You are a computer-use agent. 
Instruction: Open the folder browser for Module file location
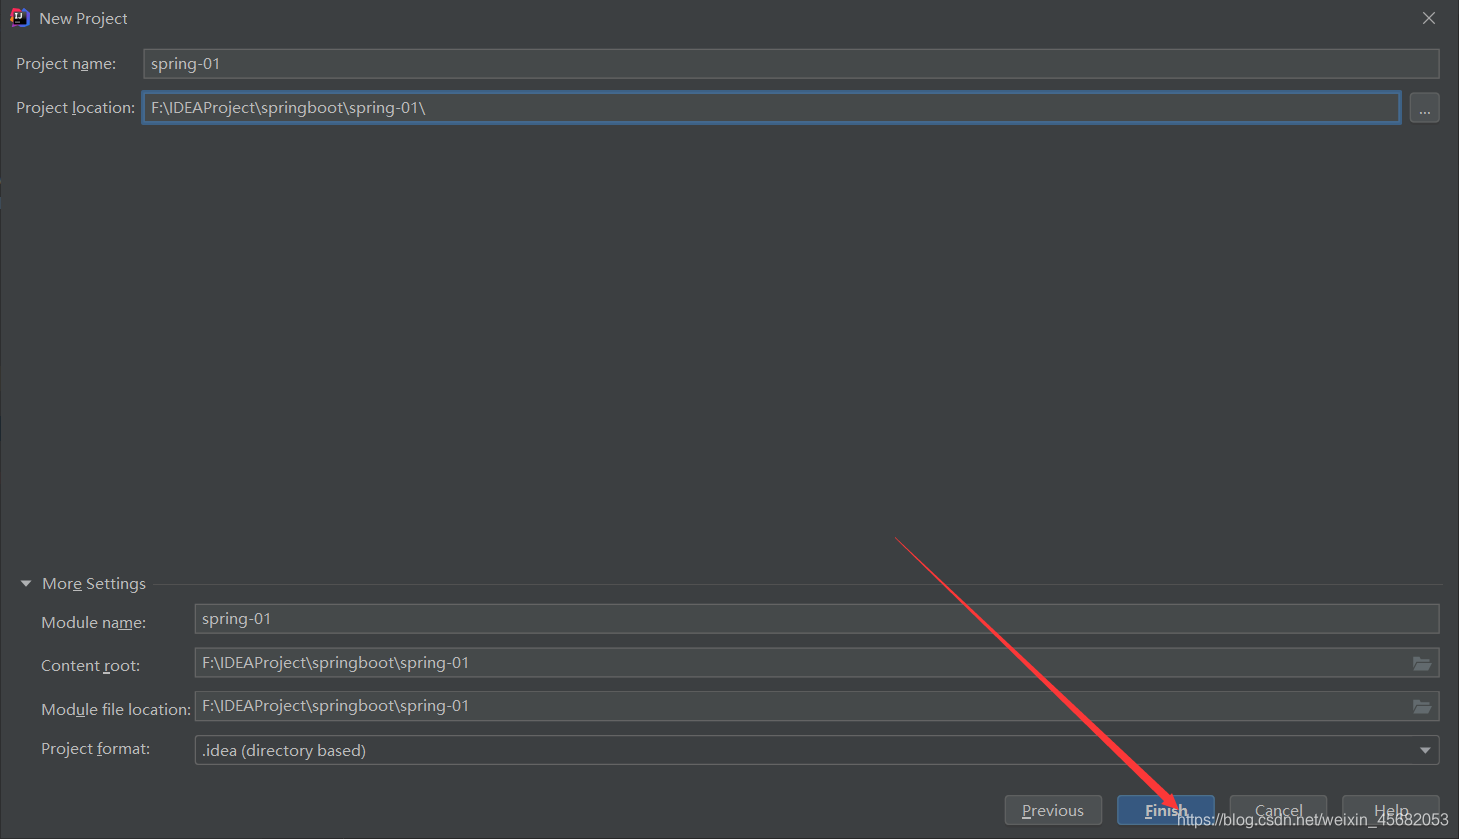1422,707
